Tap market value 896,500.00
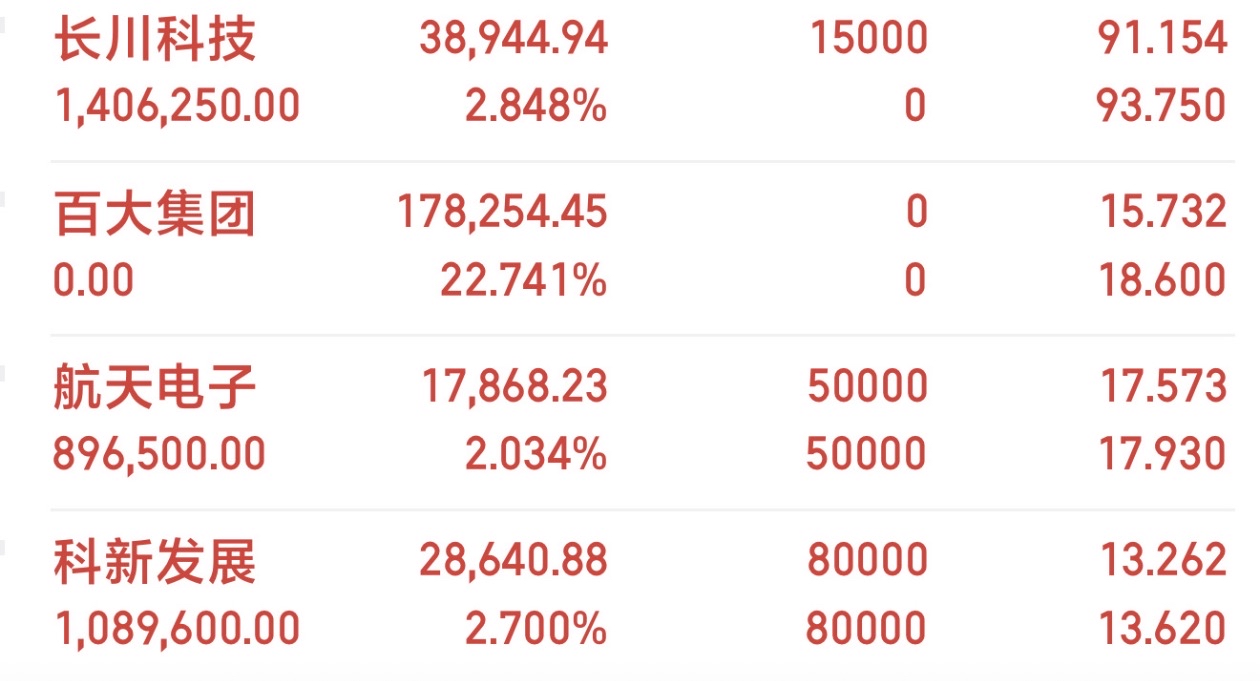 (160, 454)
